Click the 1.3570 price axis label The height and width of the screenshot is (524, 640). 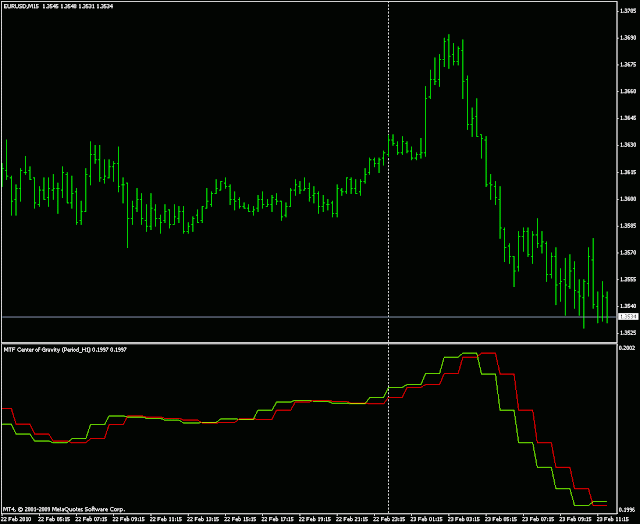pos(628,253)
